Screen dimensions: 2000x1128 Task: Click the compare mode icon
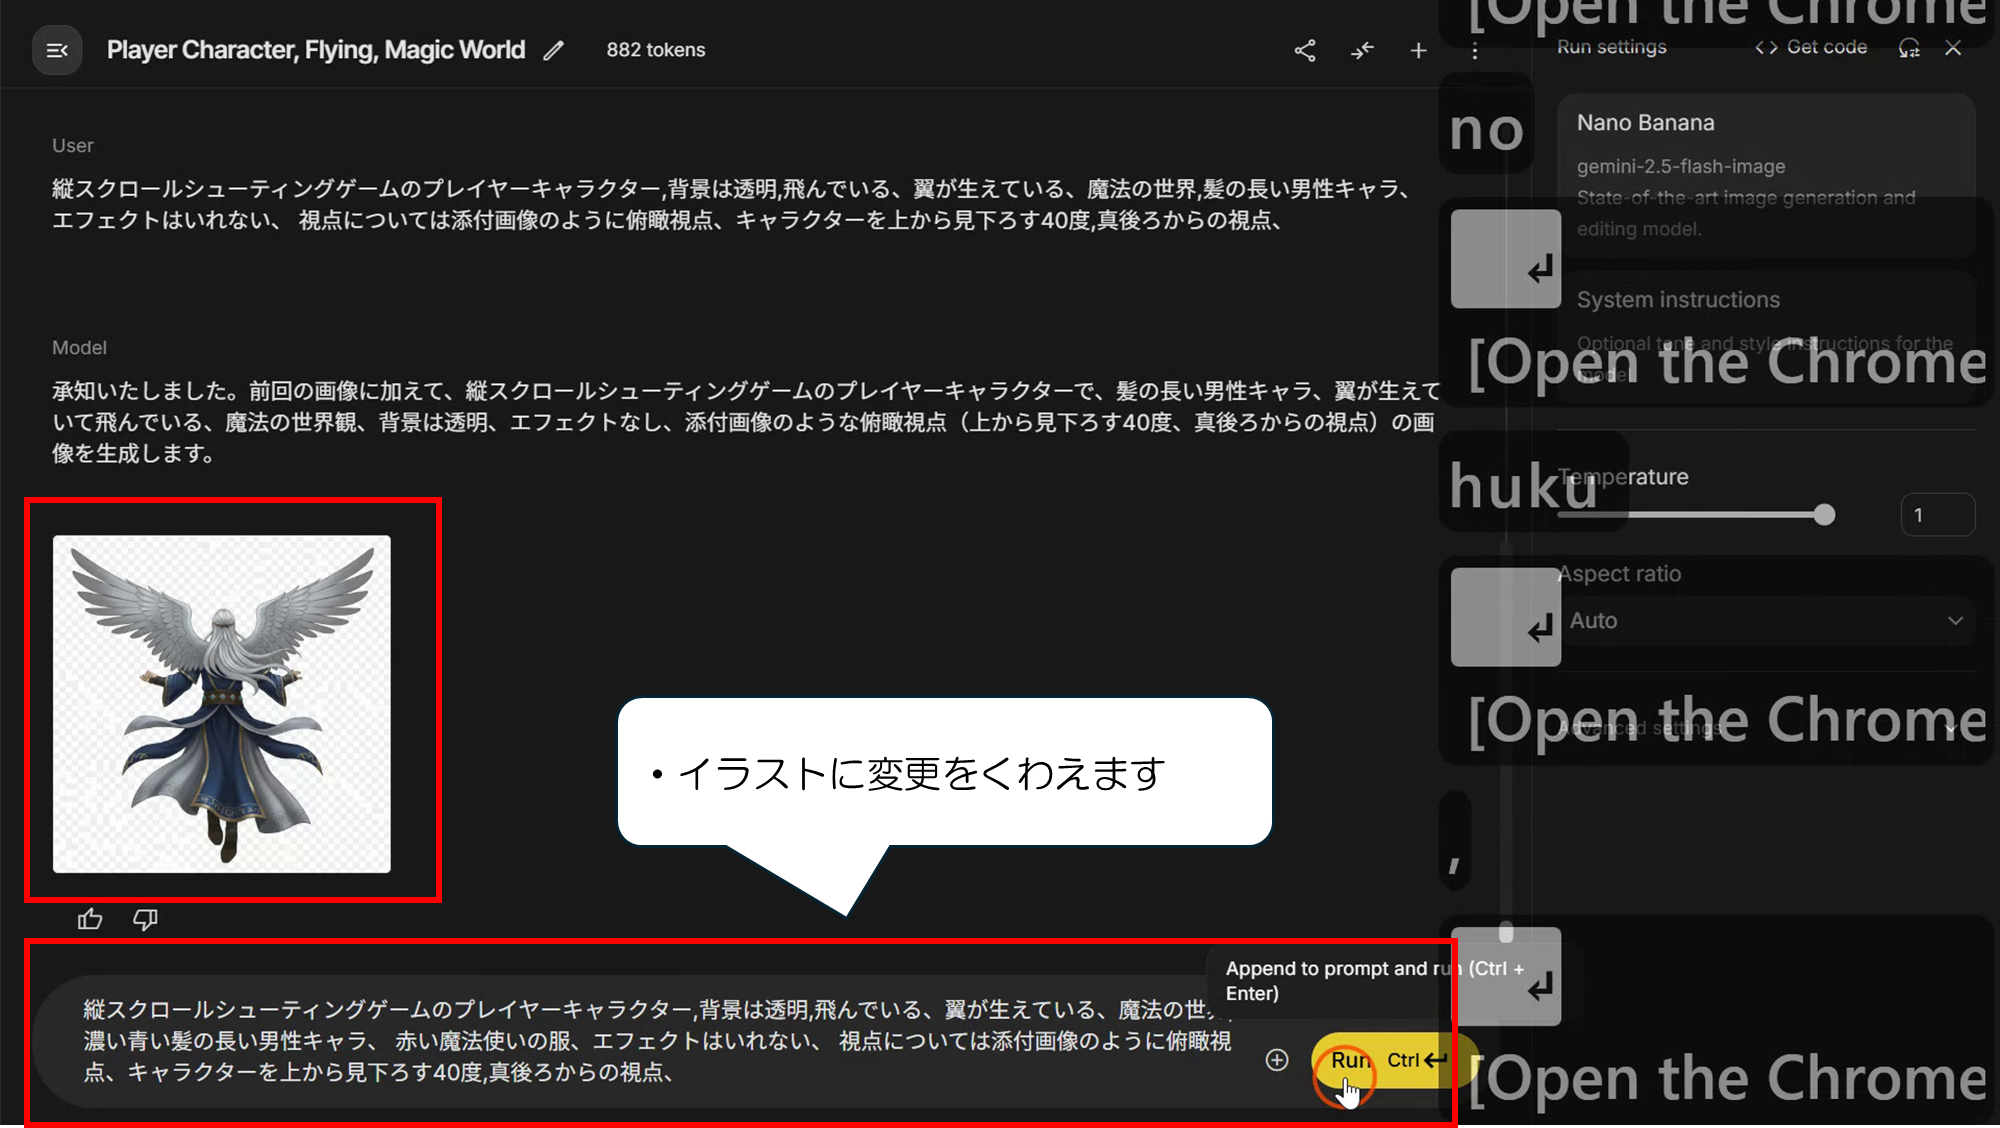[x=1362, y=50]
